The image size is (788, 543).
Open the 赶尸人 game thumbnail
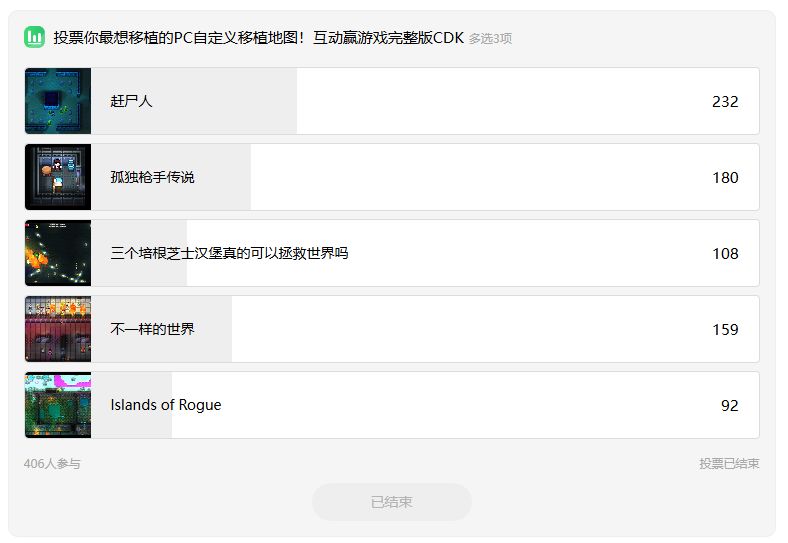(x=58, y=101)
